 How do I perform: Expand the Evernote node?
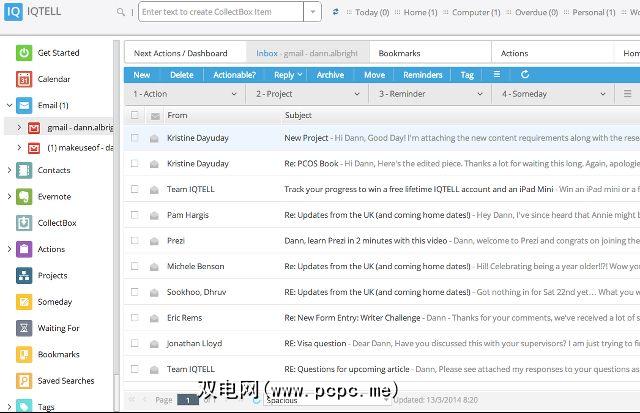pos(9,197)
